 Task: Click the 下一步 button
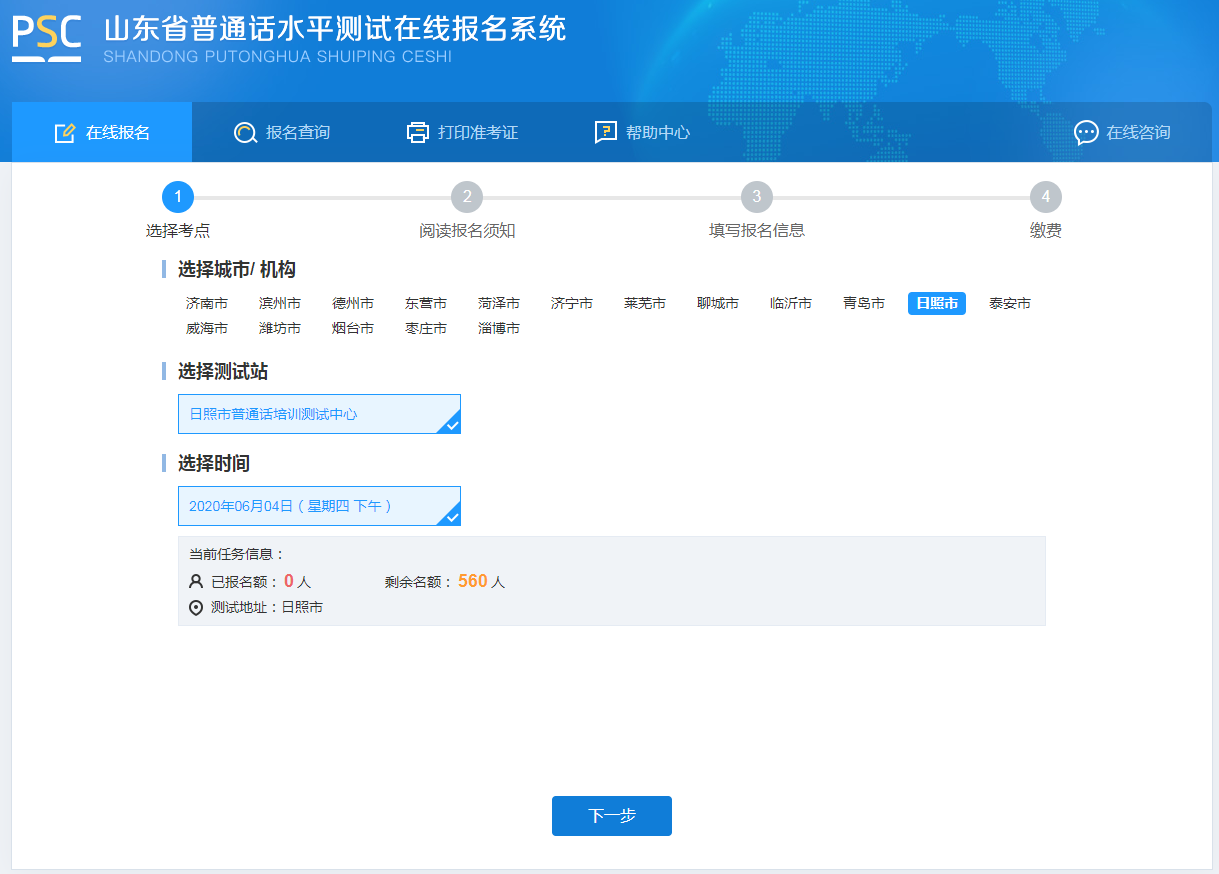611,815
